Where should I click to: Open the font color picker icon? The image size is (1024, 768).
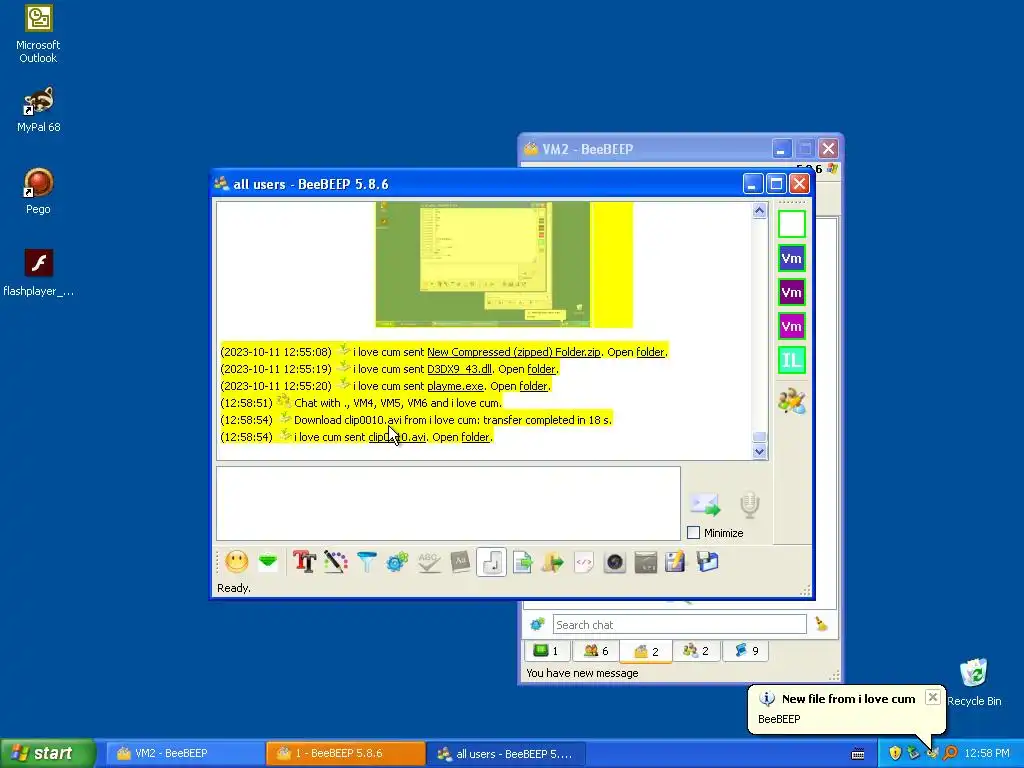point(336,562)
